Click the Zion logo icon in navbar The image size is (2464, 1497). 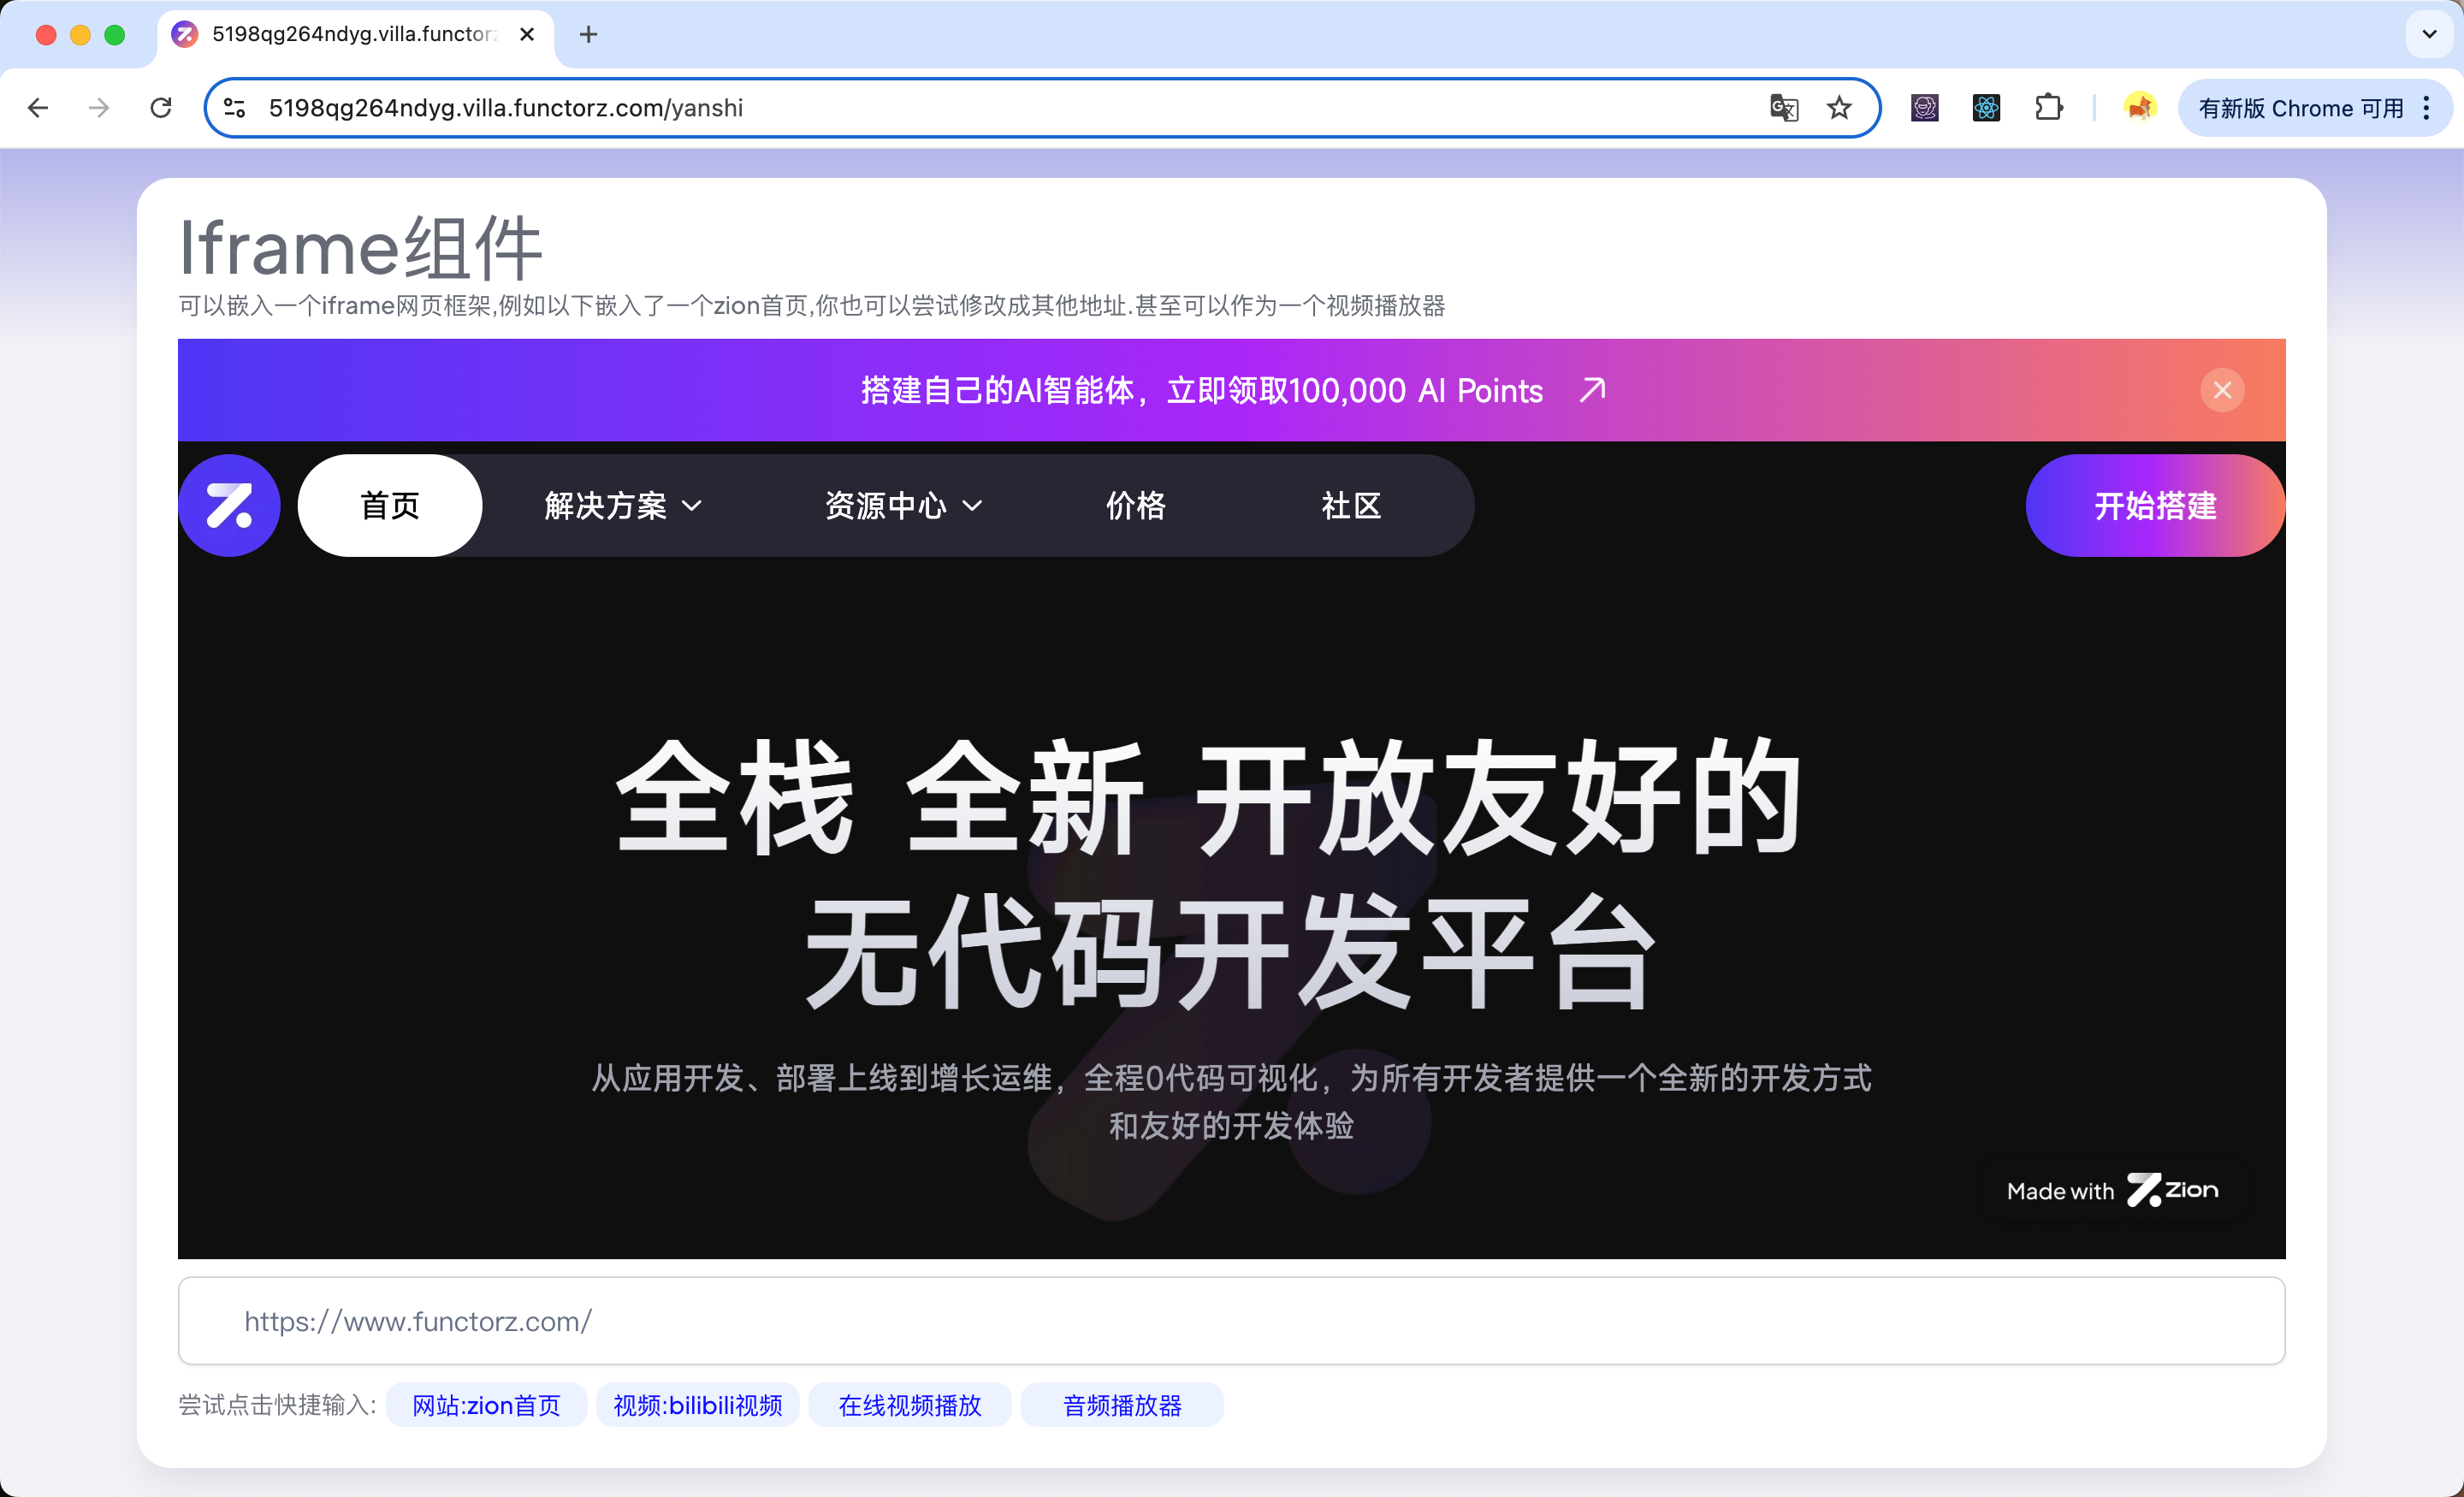[229, 506]
